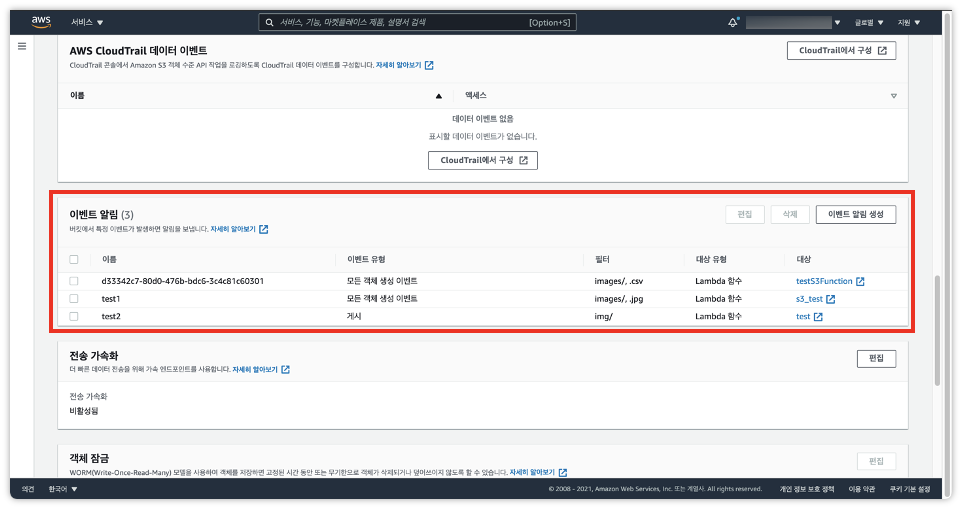Open the AWS logo home link
The image size is (962, 509).
[x=41, y=21]
